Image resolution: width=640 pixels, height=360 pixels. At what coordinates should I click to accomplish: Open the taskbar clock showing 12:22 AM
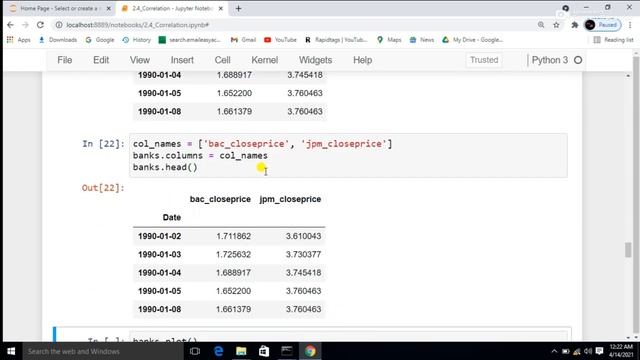[621, 351]
